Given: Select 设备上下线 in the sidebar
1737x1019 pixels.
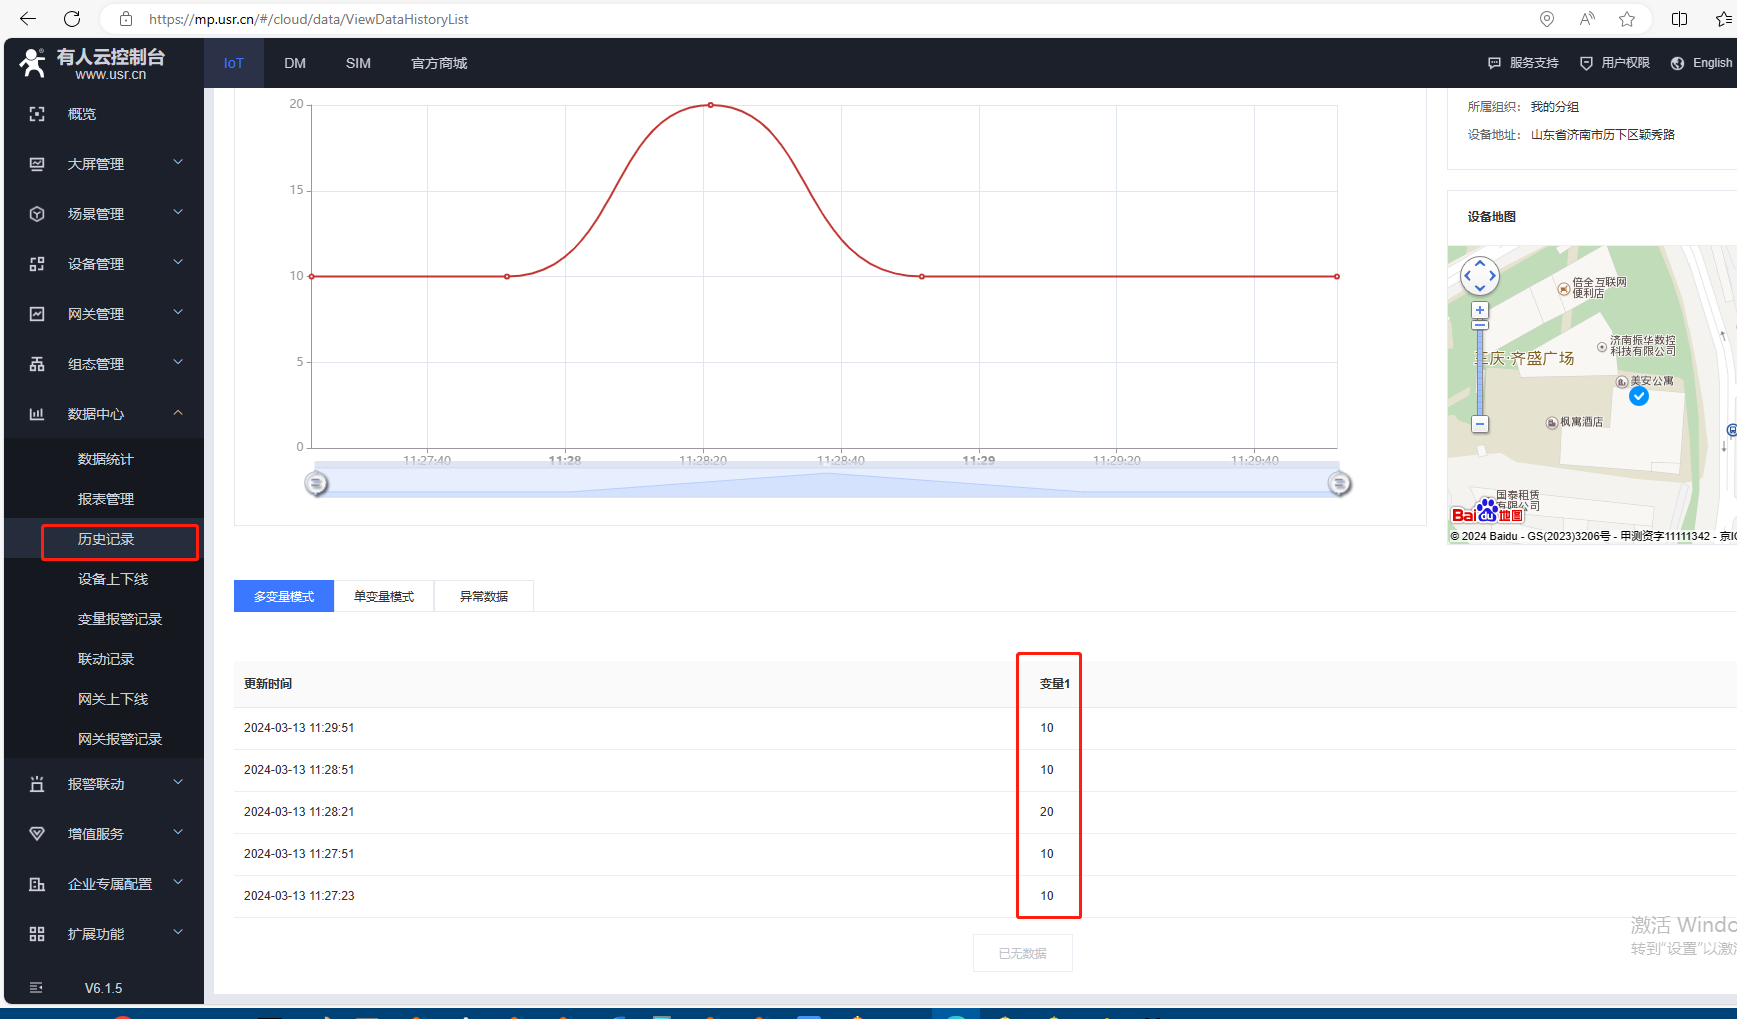Looking at the screenshot, I should 113,579.
